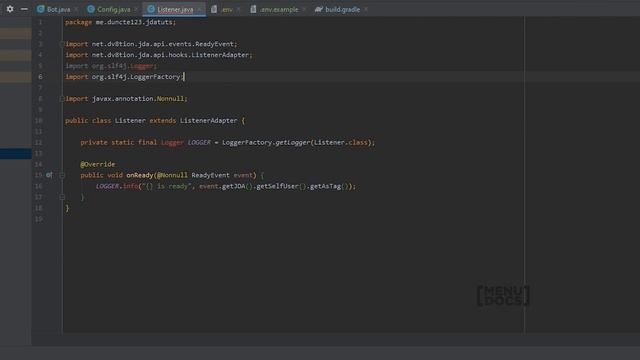Toggle the fold marker beside javax import
This screenshot has width=640, height=360.
(62, 99)
